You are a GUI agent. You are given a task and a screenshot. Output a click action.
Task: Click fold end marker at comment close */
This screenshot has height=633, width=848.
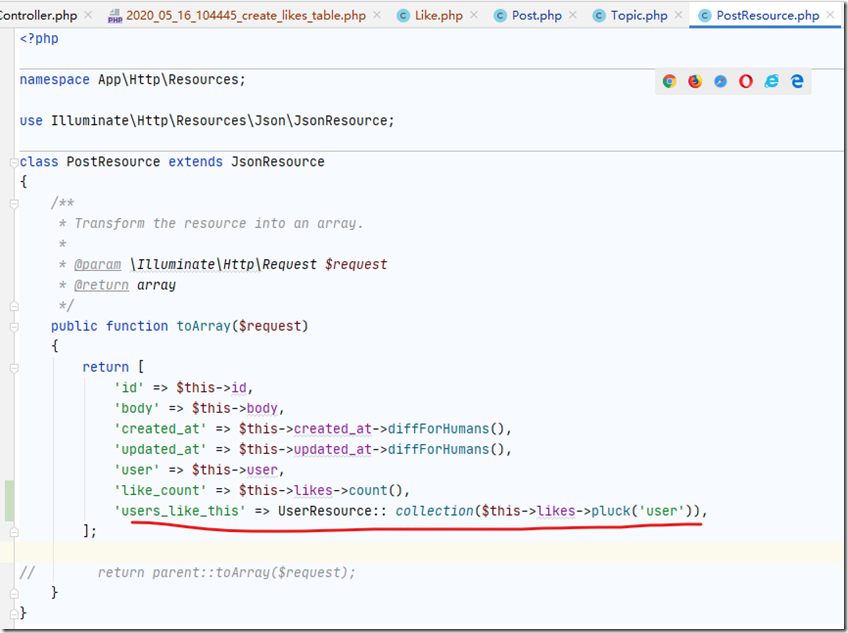[x=14, y=306]
